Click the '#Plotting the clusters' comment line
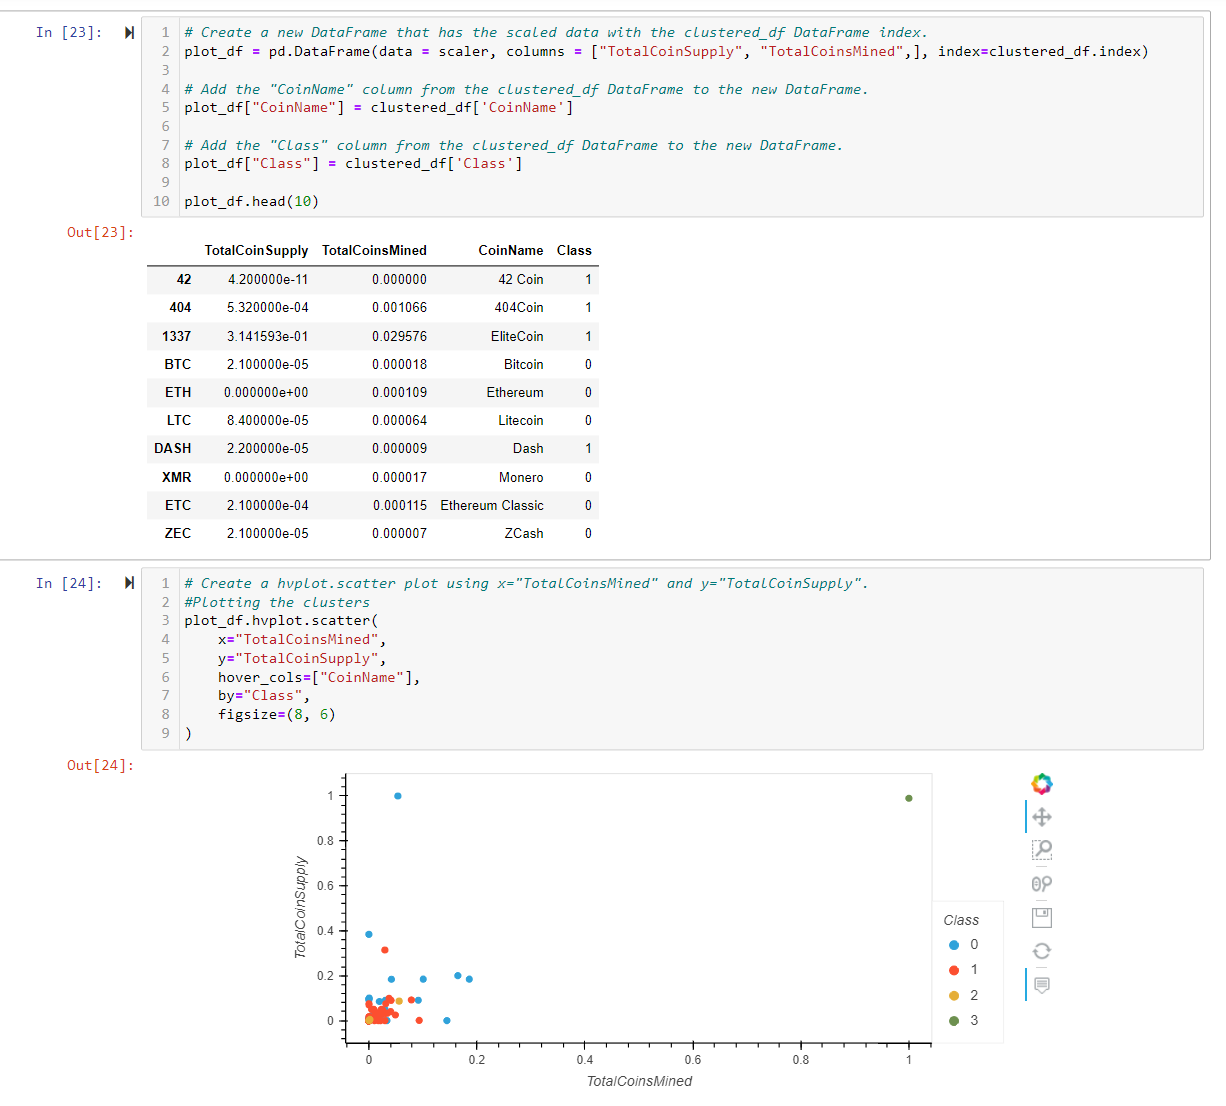This screenshot has width=1226, height=1106. (277, 603)
